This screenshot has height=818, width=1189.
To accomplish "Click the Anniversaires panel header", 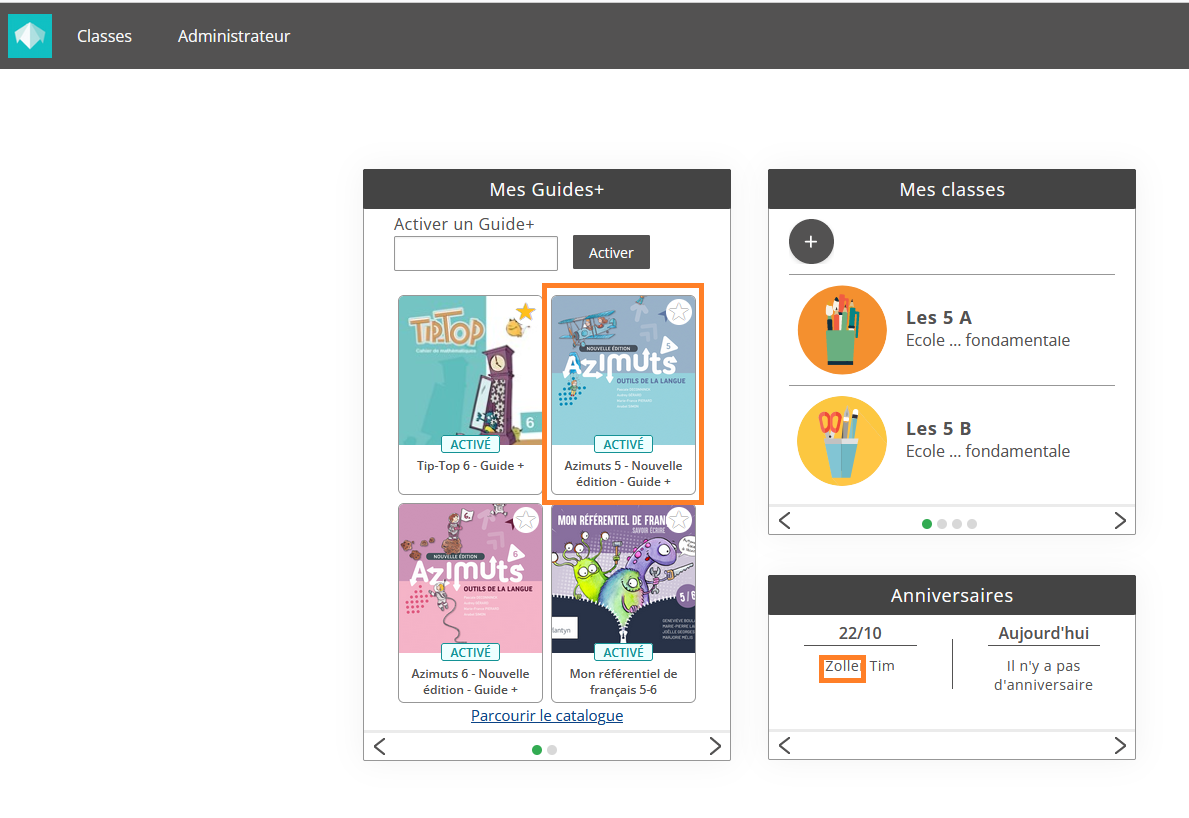I will tap(952, 595).
